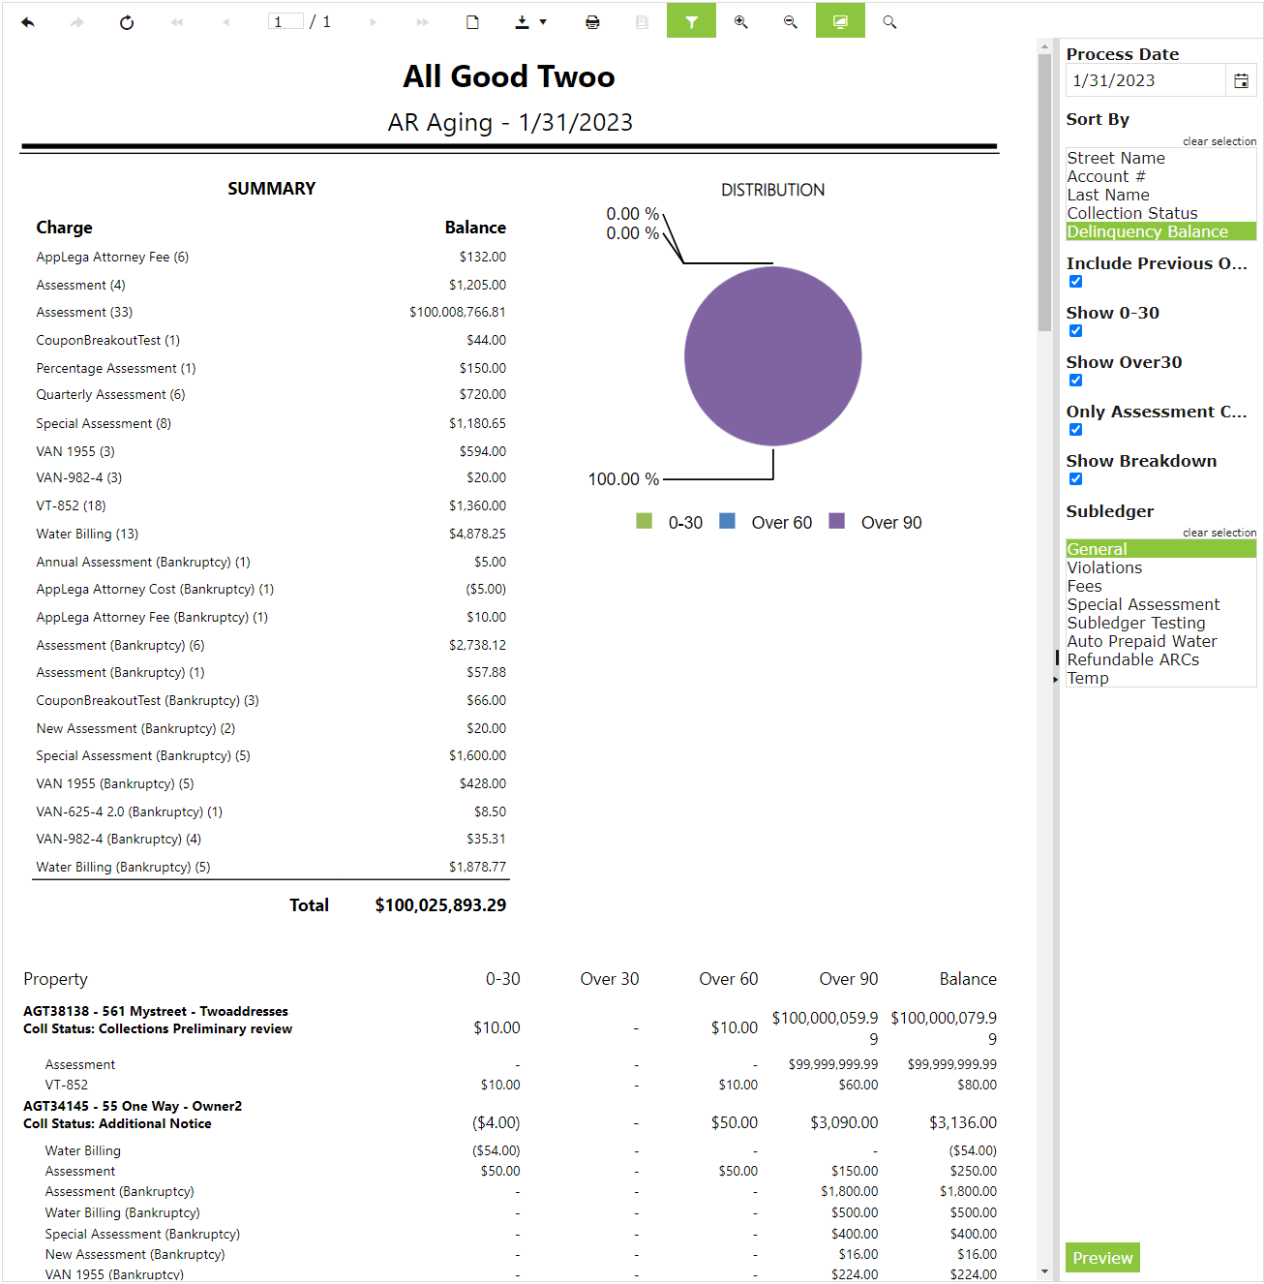
Task: Select Collection Status in Sort By list
Action: tap(1132, 213)
